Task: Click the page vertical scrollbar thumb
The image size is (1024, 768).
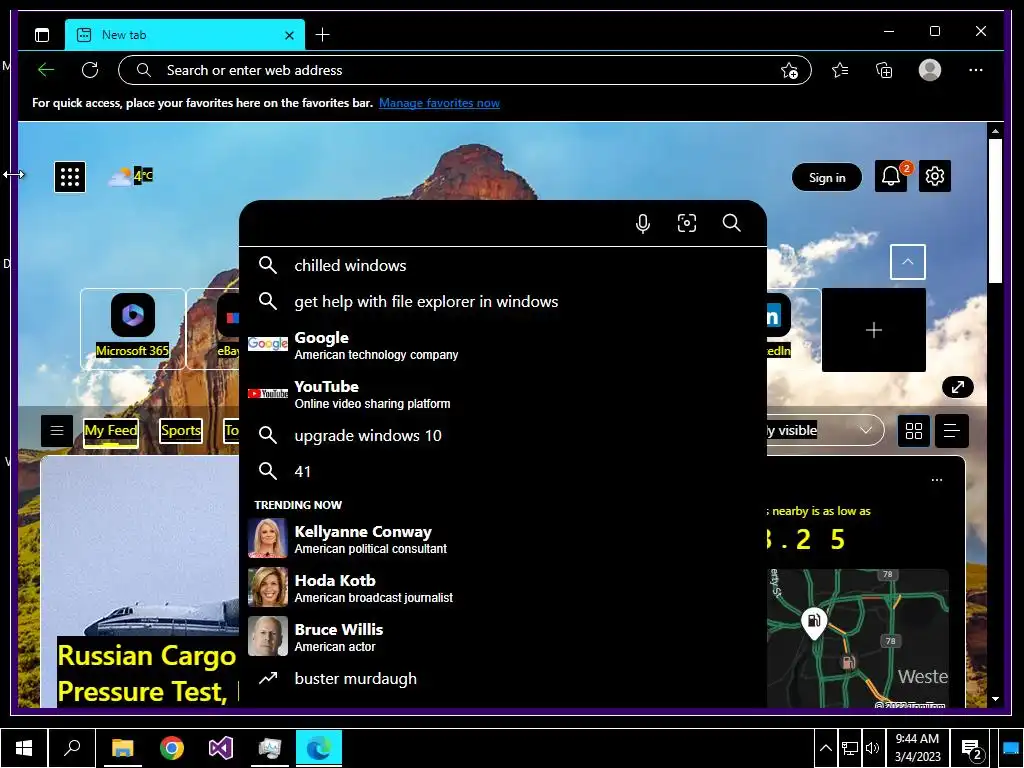Action: (x=995, y=211)
